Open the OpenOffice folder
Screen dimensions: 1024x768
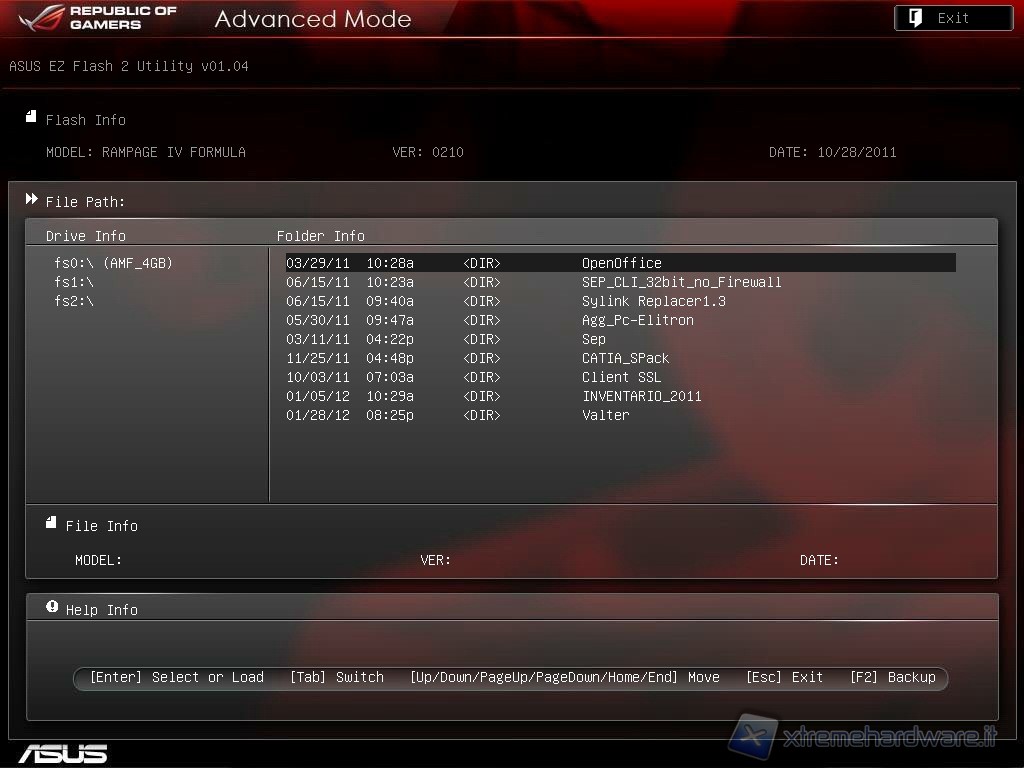click(621, 263)
